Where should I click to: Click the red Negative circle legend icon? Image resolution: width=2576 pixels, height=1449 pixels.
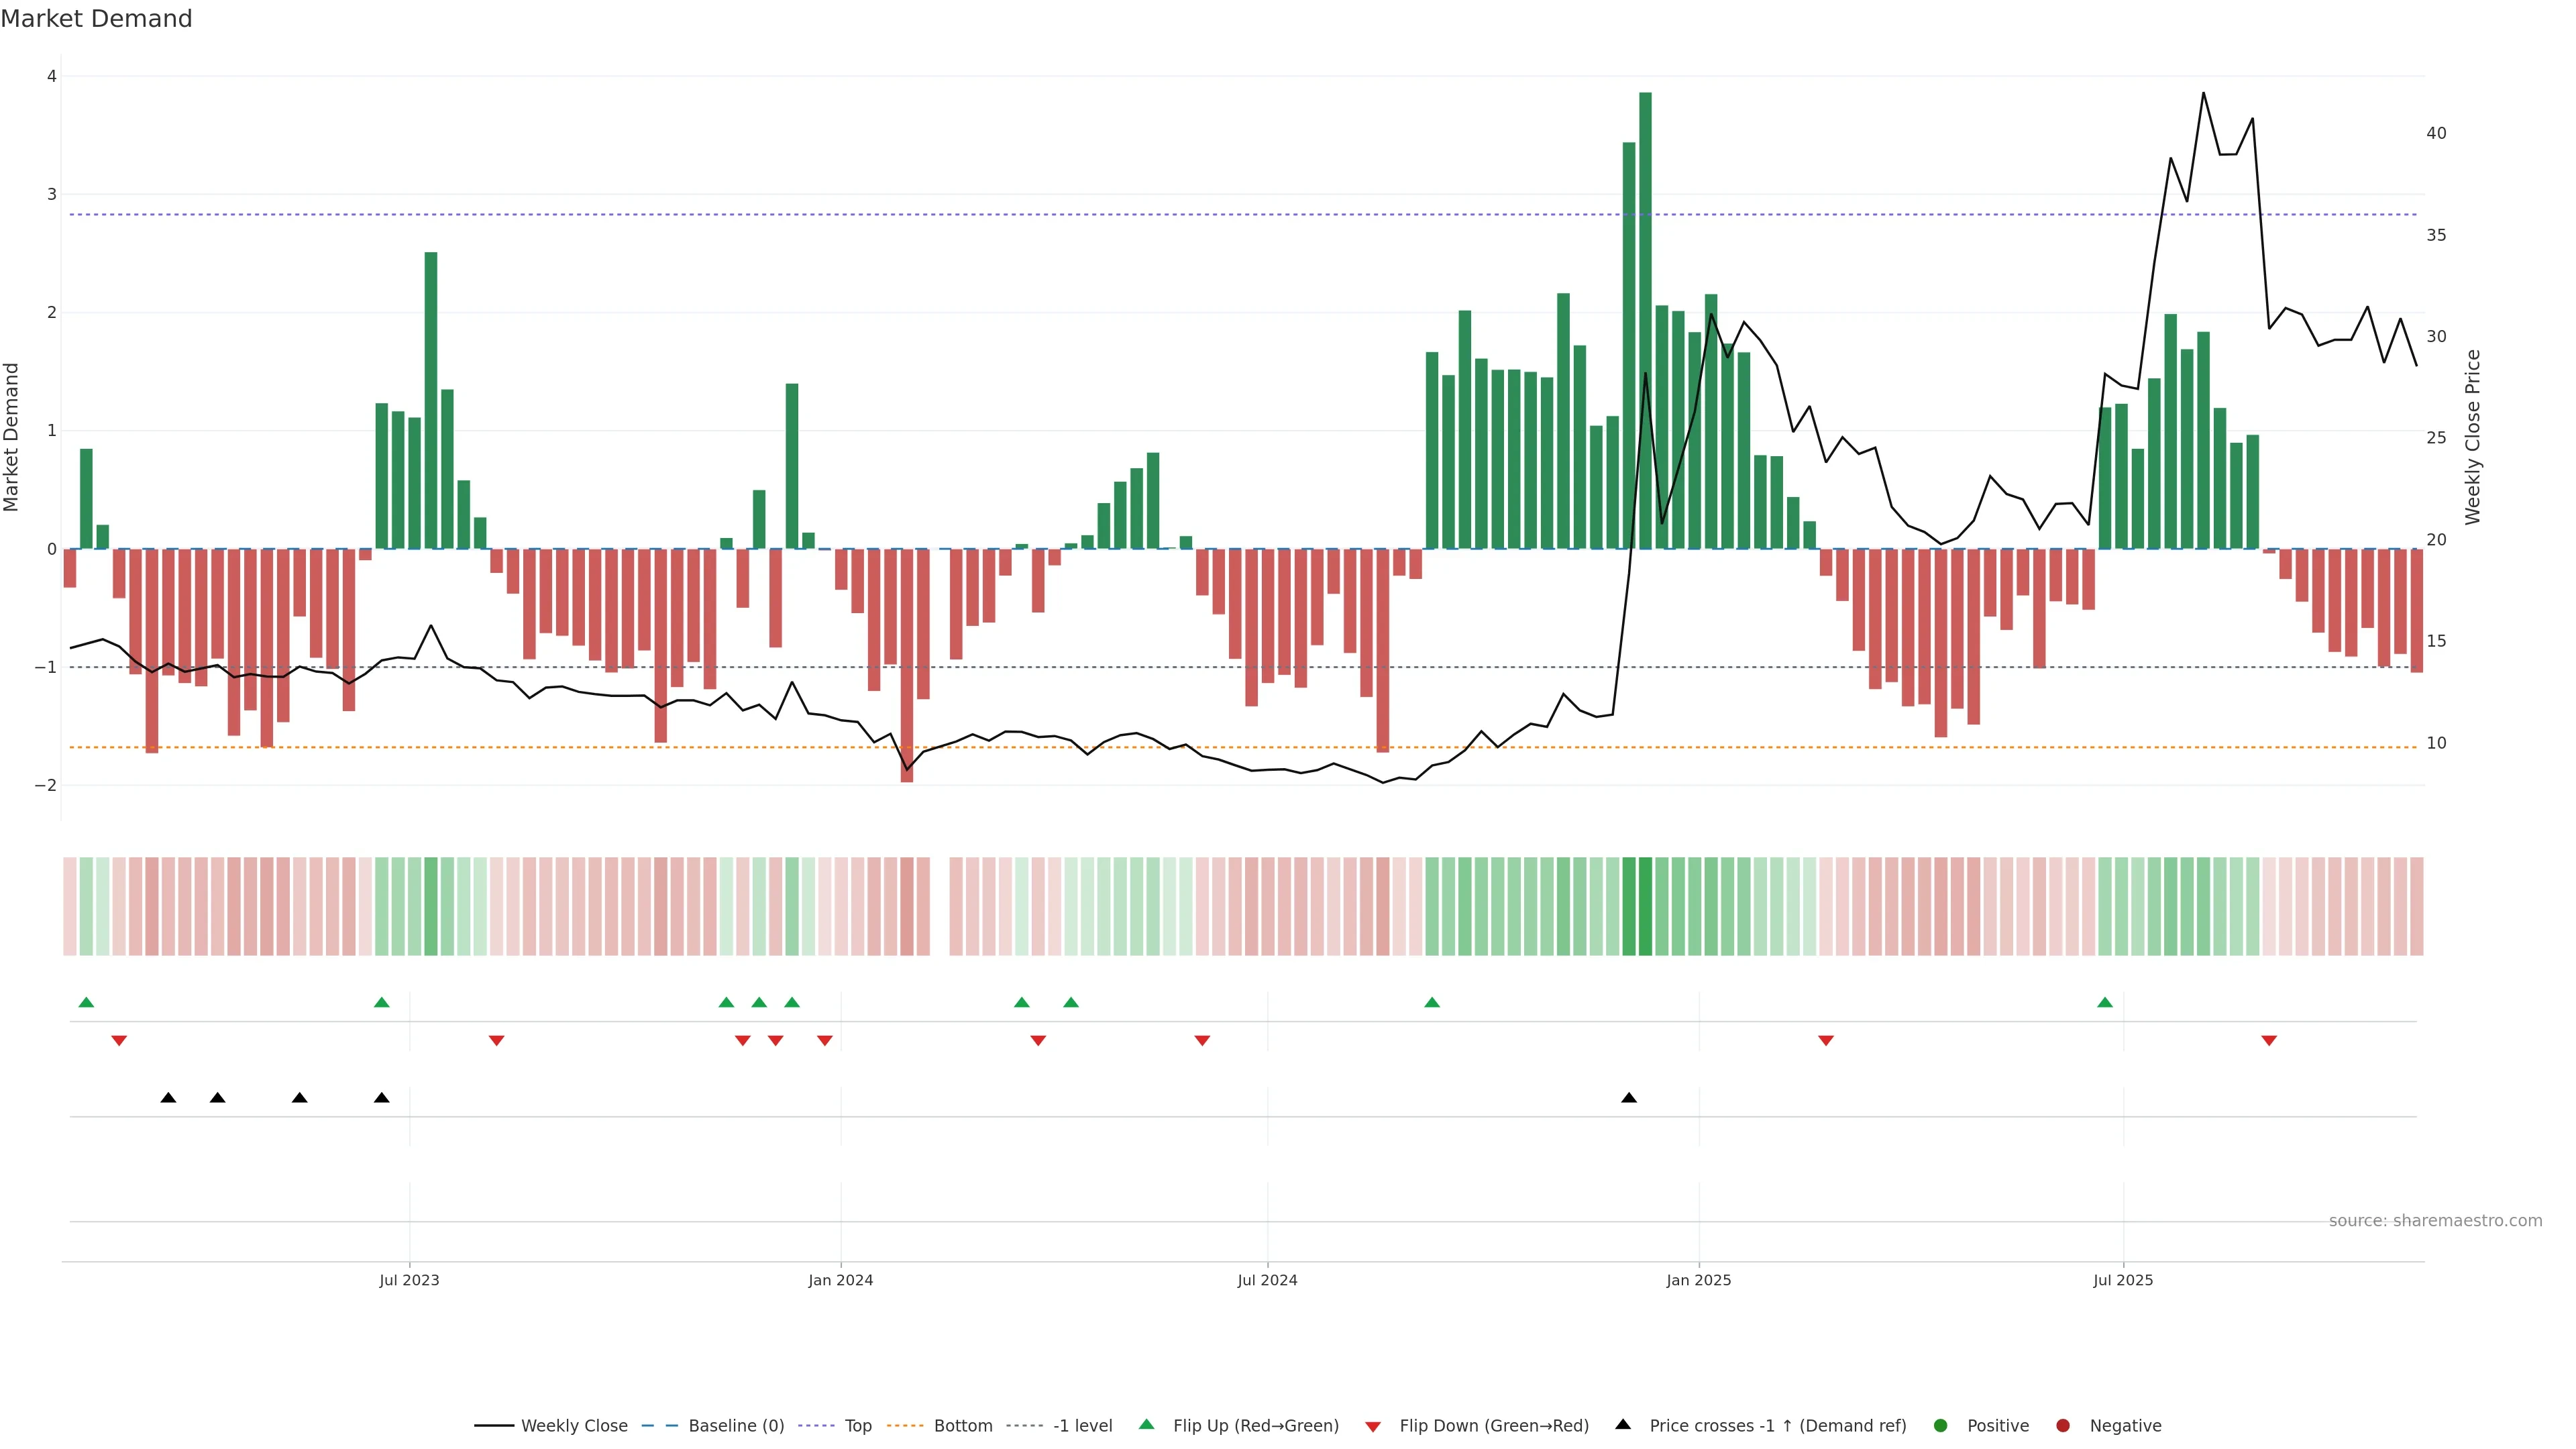[x=2063, y=1425]
